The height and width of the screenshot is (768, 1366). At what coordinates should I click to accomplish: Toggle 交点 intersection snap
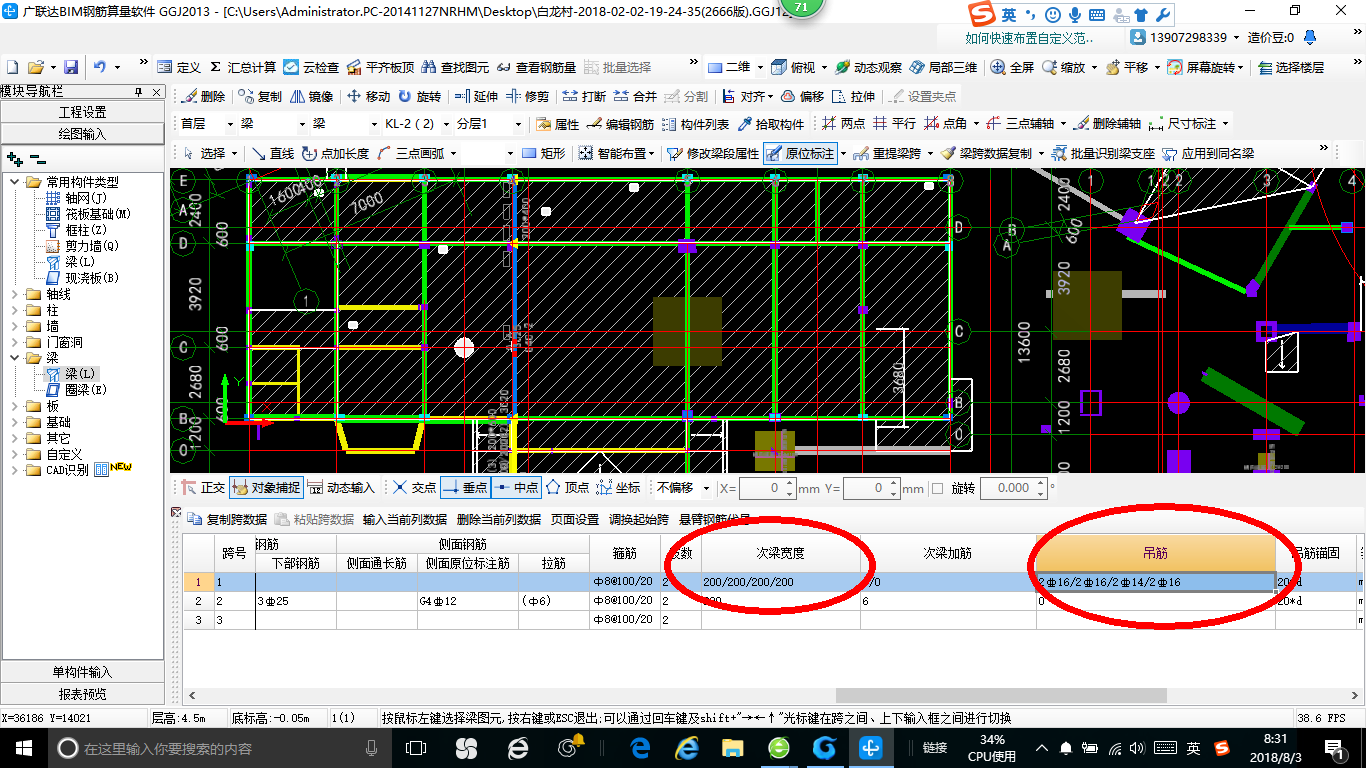(x=414, y=488)
